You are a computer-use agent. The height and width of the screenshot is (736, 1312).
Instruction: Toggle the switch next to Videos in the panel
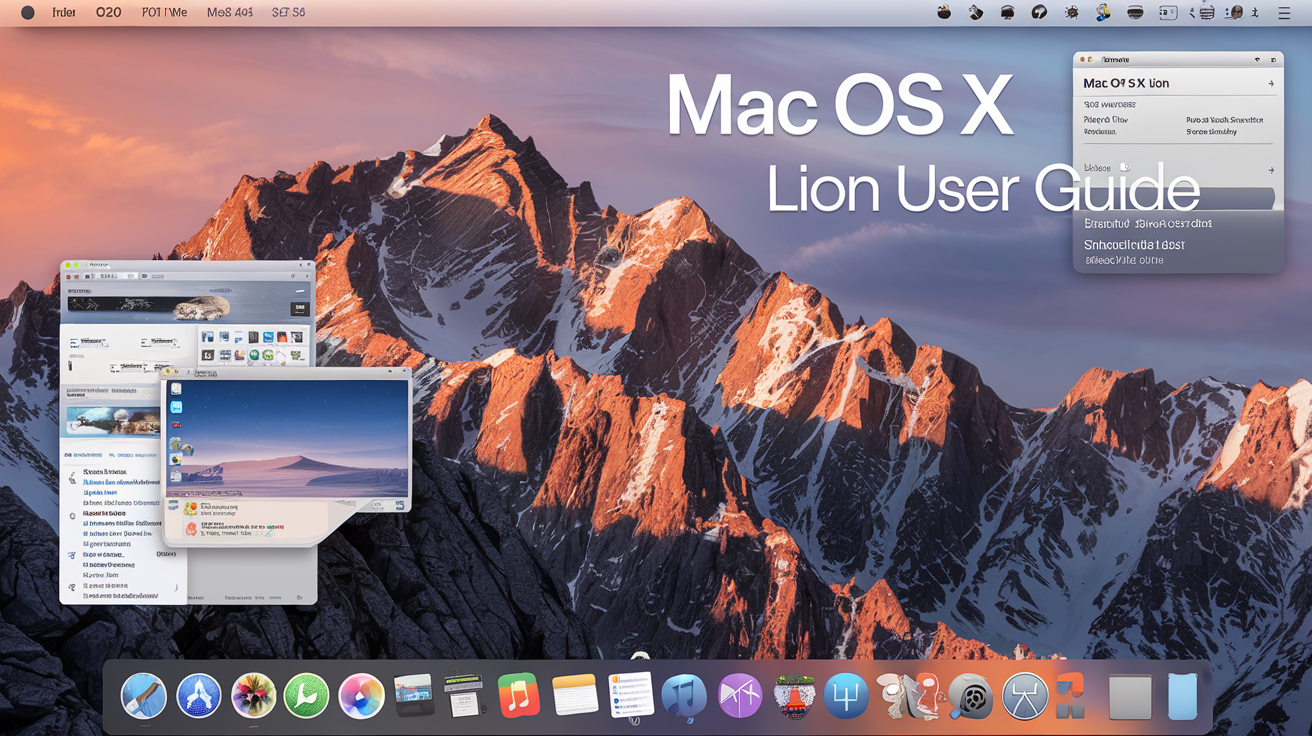pos(1126,167)
